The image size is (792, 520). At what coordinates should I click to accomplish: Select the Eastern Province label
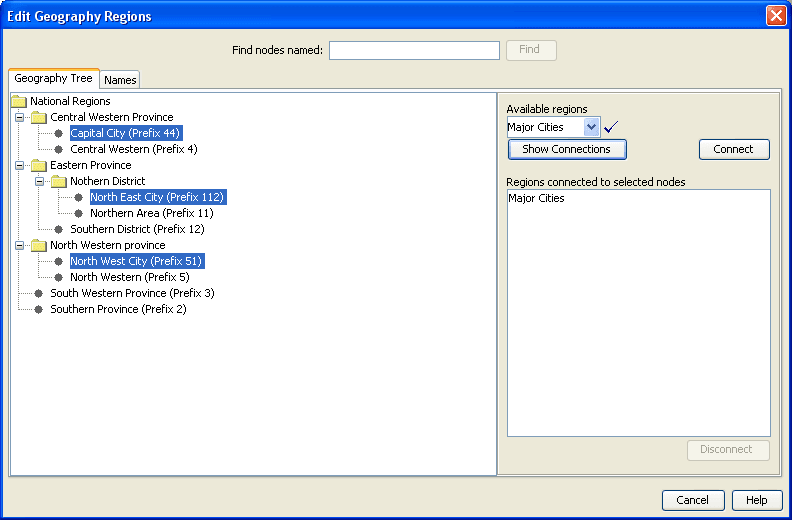coord(91,165)
